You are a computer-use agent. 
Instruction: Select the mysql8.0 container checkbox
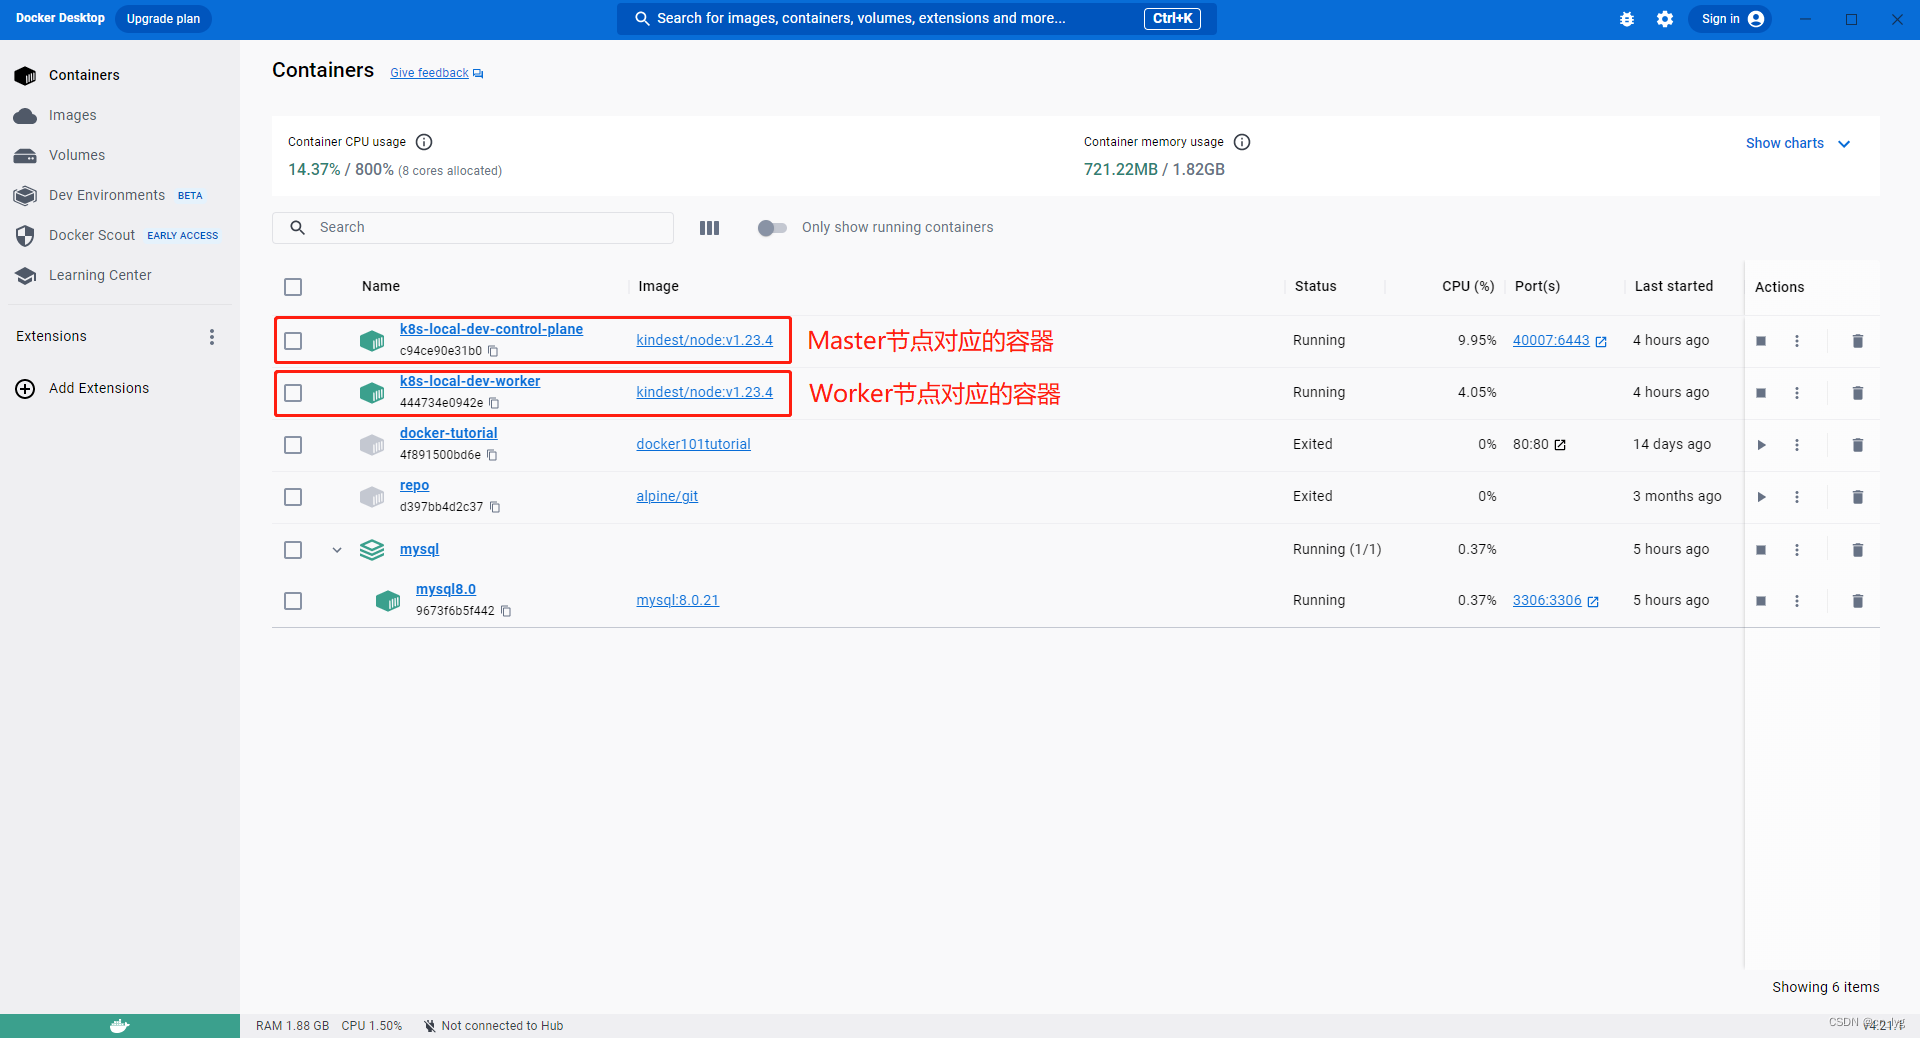point(293,601)
